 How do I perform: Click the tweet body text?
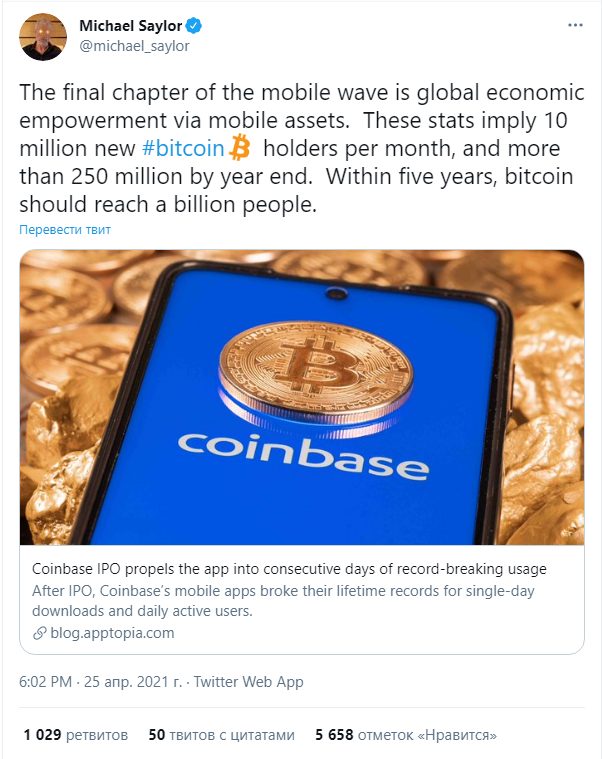tap(301, 148)
